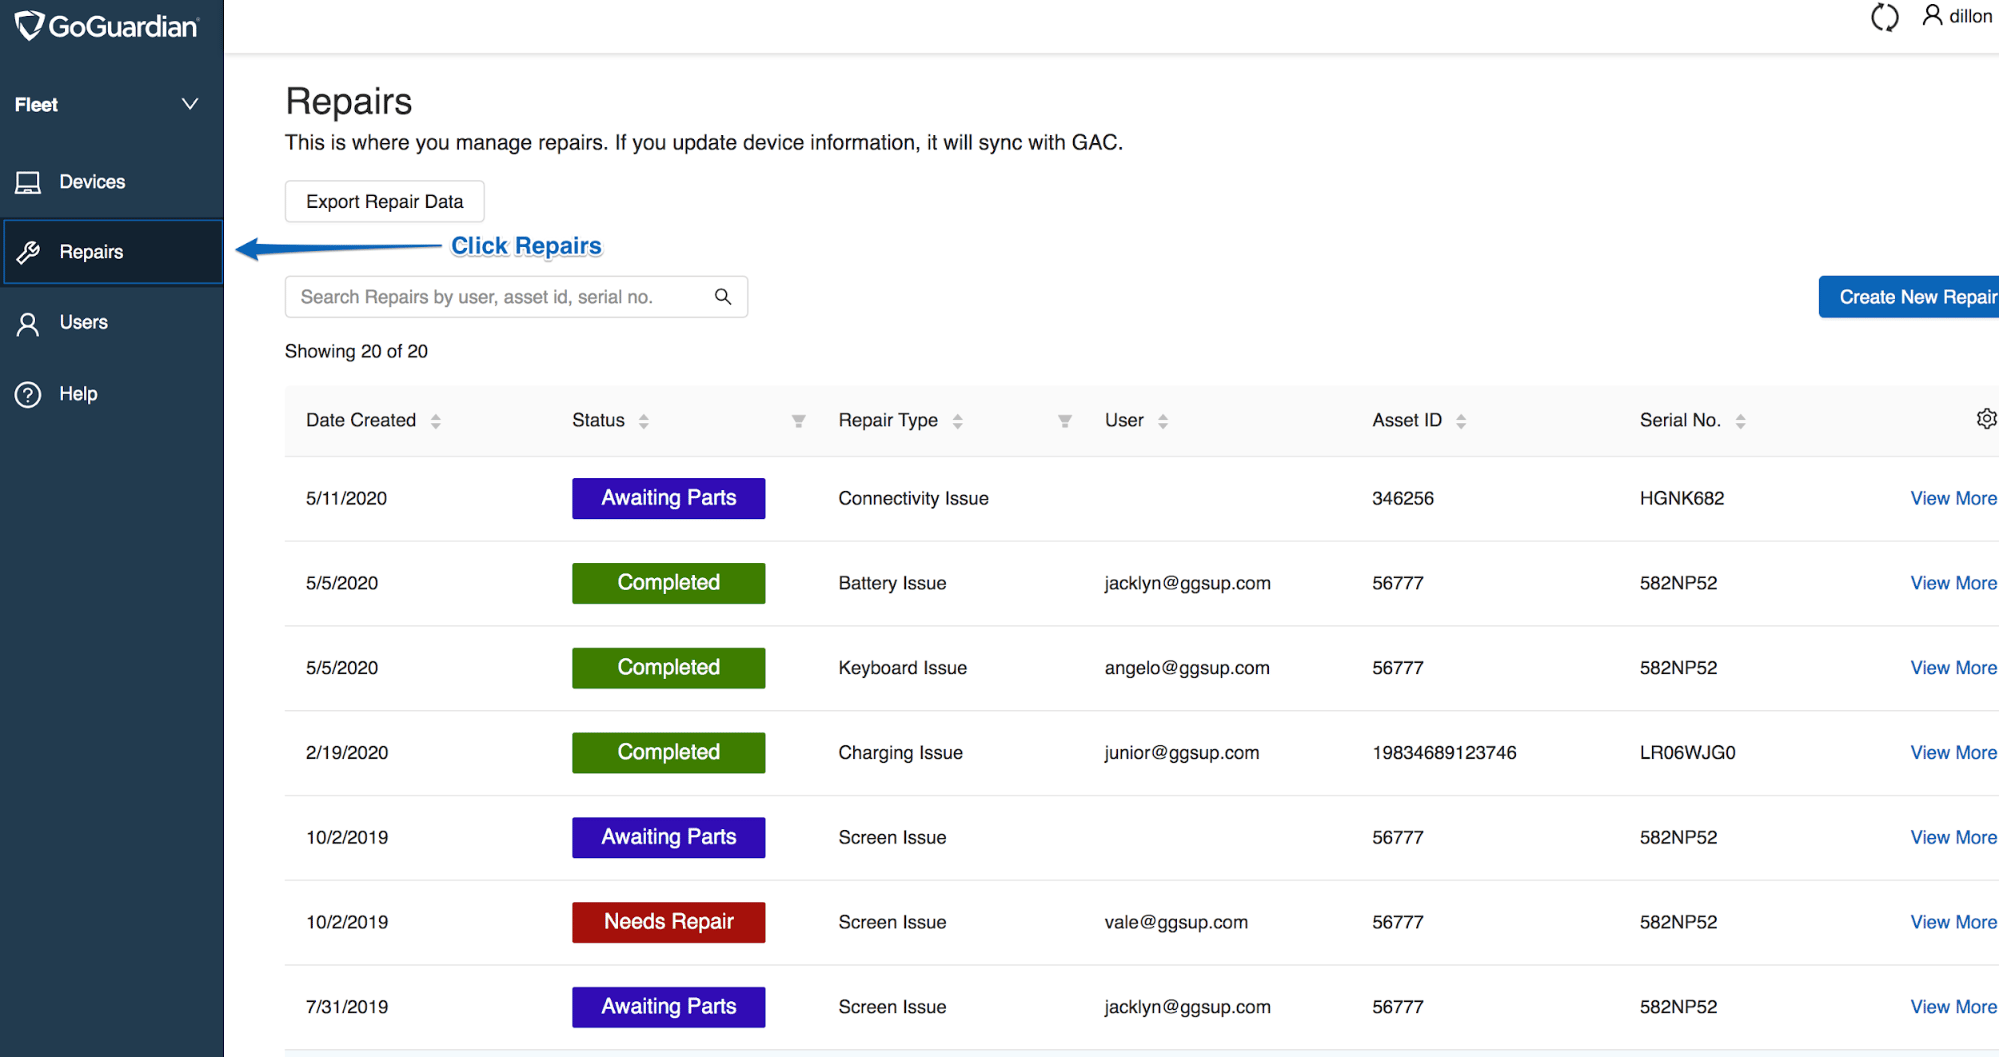This screenshot has height=1058, width=1999.
Task: Sort by Repair Type arrows
Action: point(958,421)
